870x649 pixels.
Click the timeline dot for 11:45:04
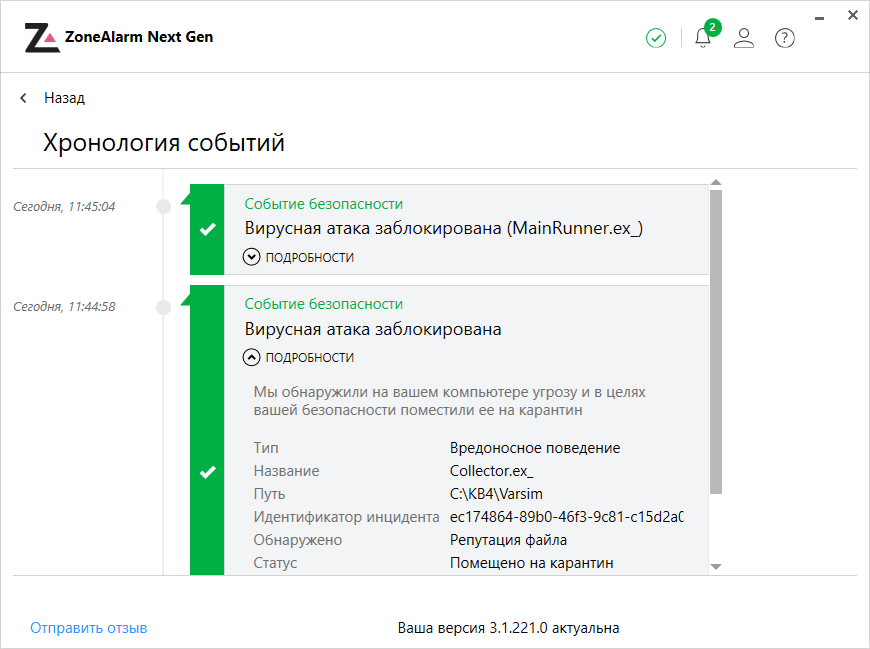(164, 206)
